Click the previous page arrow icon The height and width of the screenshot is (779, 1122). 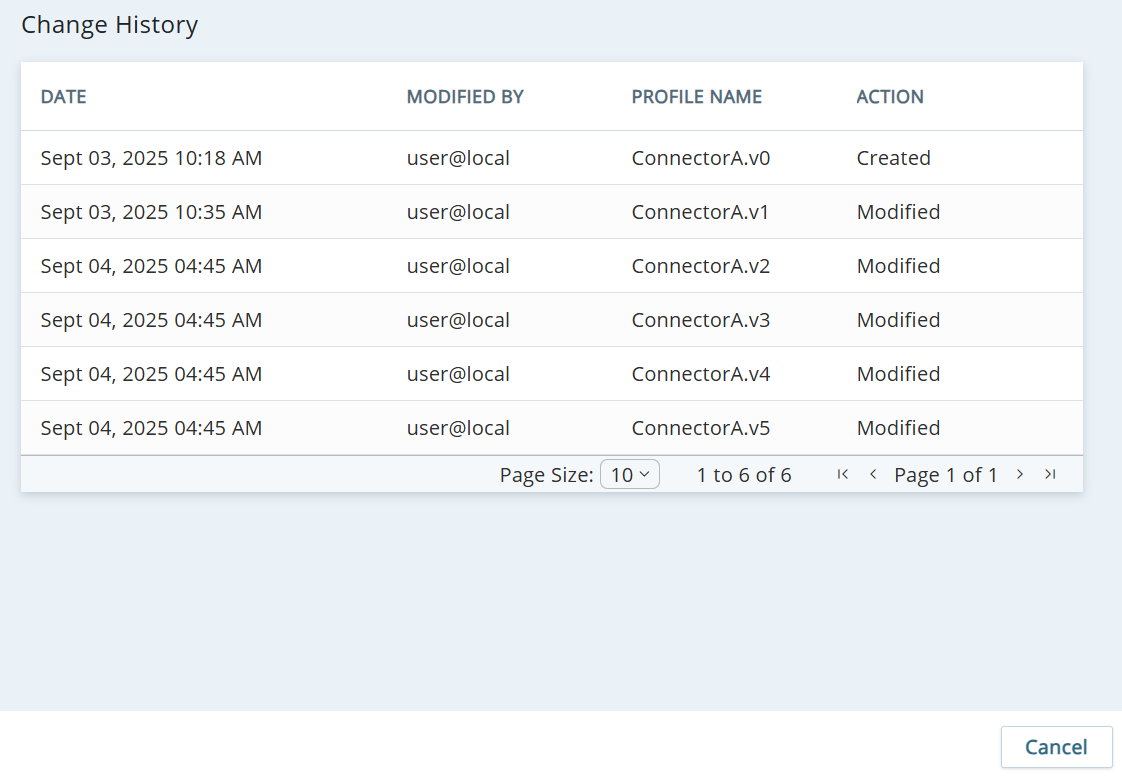coord(873,475)
